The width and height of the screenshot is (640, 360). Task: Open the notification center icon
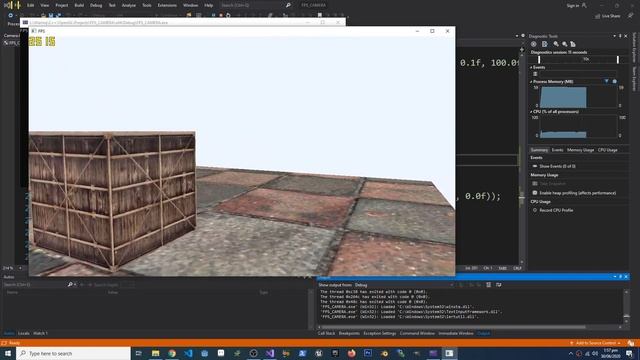(x=629, y=353)
